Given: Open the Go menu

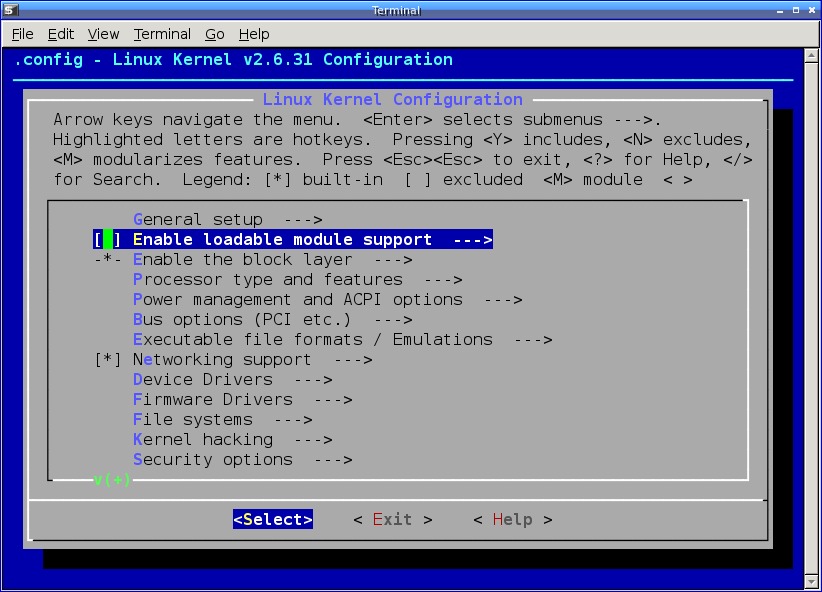Looking at the screenshot, I should pos(215,34).
